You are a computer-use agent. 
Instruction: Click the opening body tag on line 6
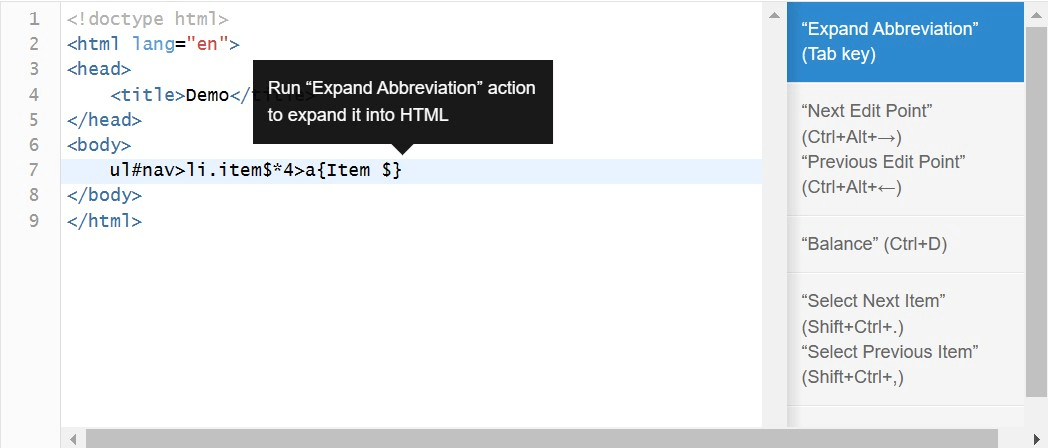[99, 145]
